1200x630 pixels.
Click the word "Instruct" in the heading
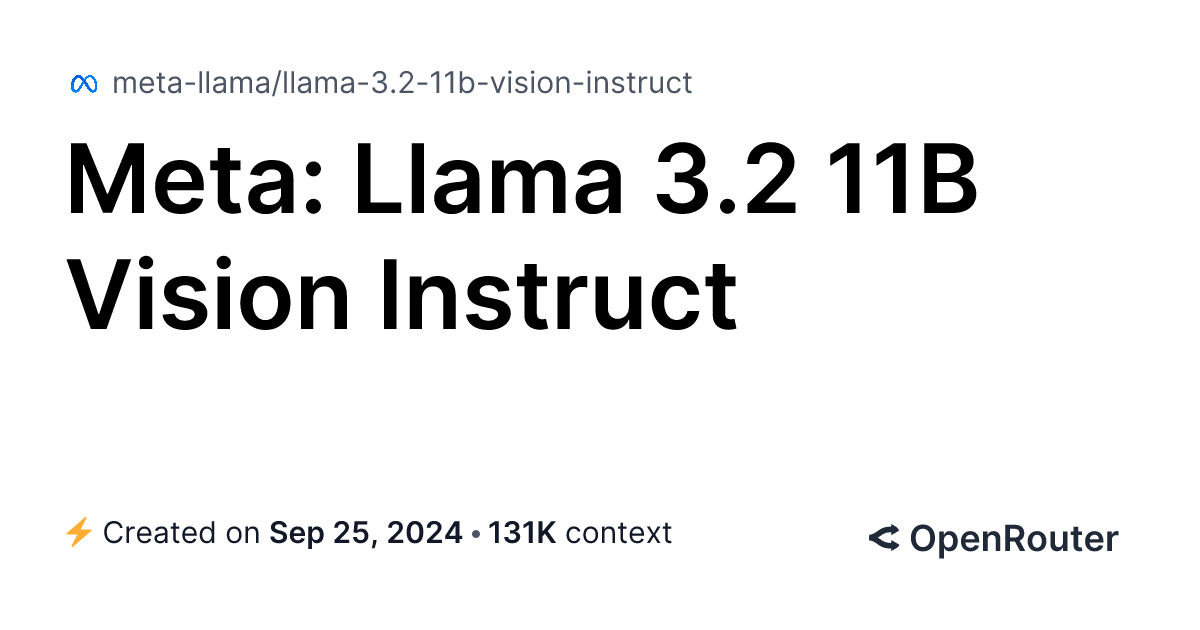[558, 294]
